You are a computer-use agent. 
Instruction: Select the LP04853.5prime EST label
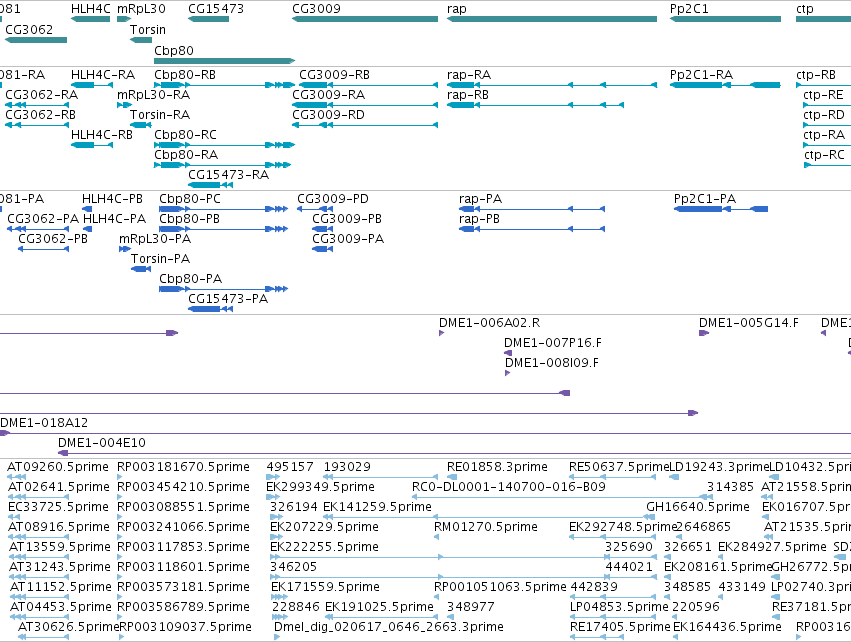pyautogui.click(x=619, y=606)
